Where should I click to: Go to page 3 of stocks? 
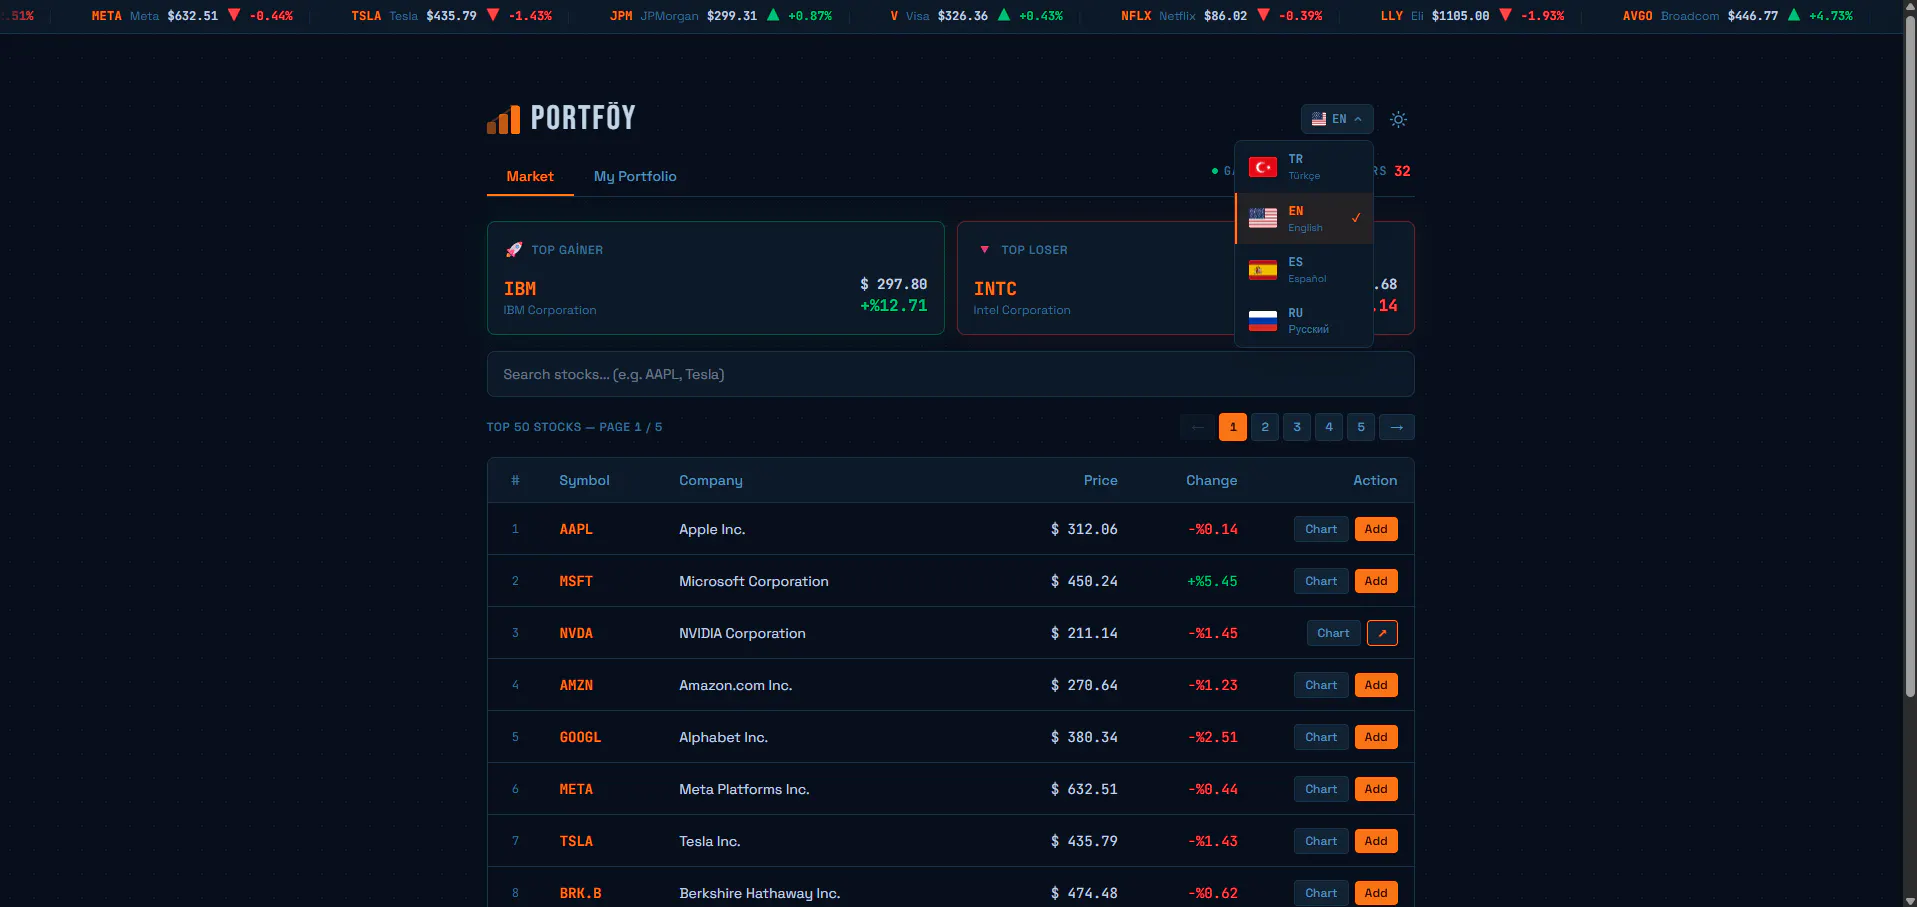1297,427
